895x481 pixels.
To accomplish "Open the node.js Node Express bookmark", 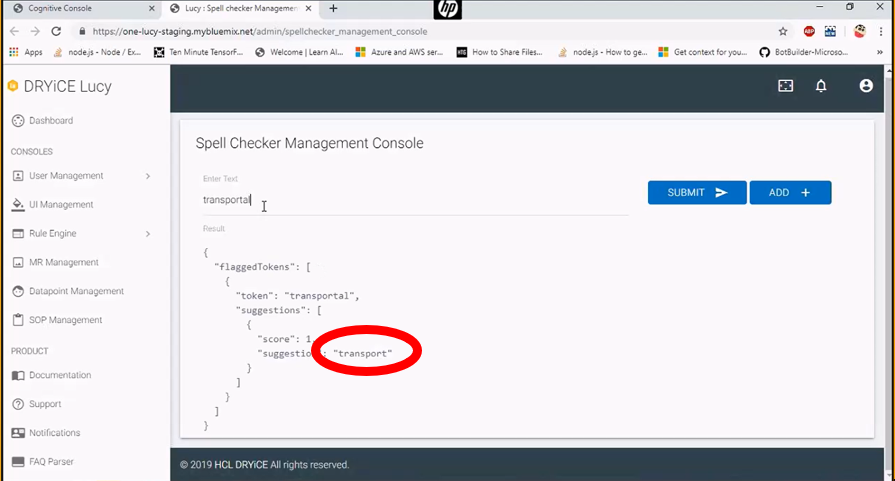I will pos(97,52).
